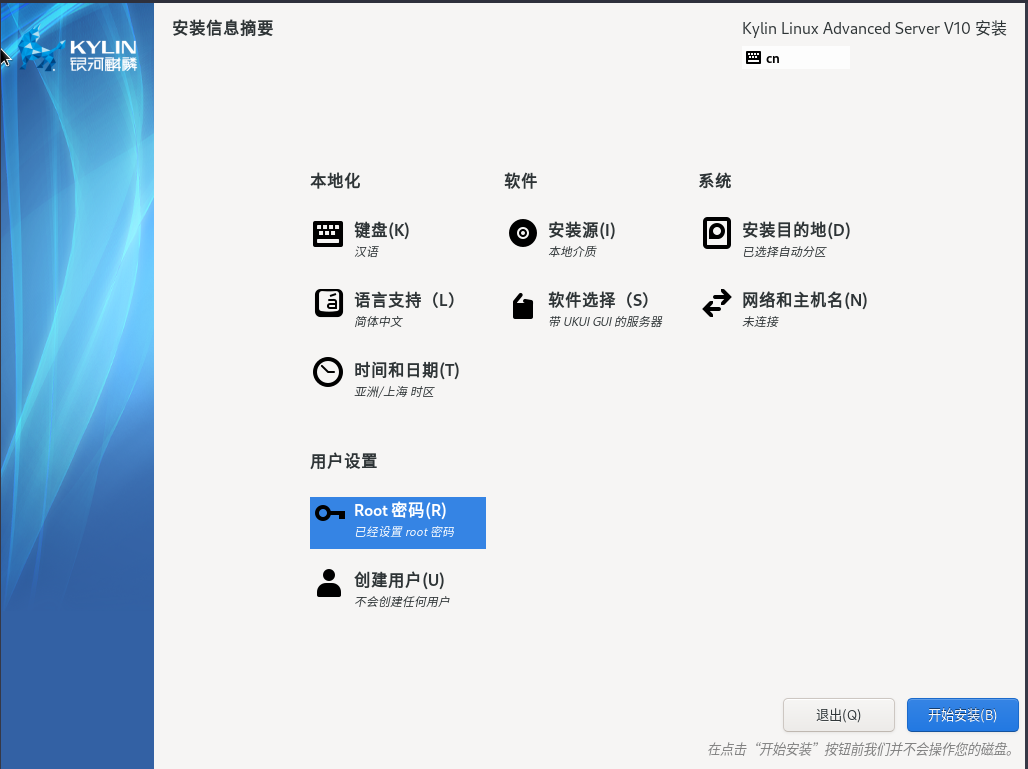Open the 安装目的地(D) hard drive icon

716,232
